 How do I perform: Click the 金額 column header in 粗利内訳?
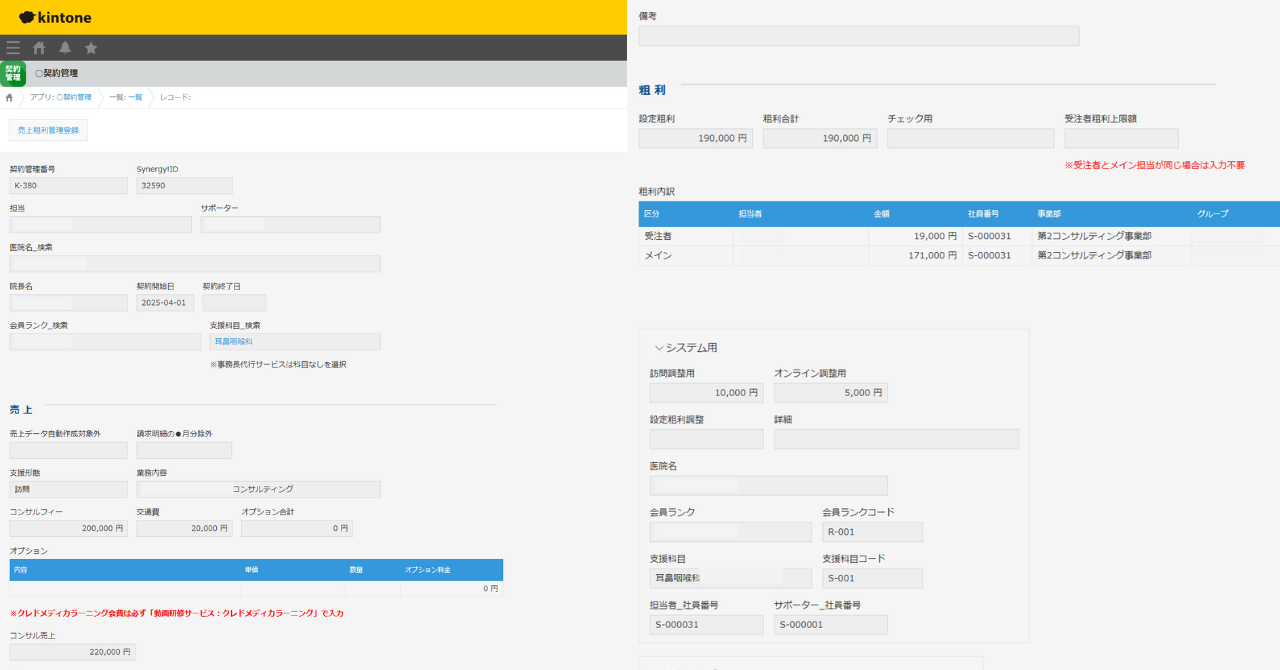(882, 214)
